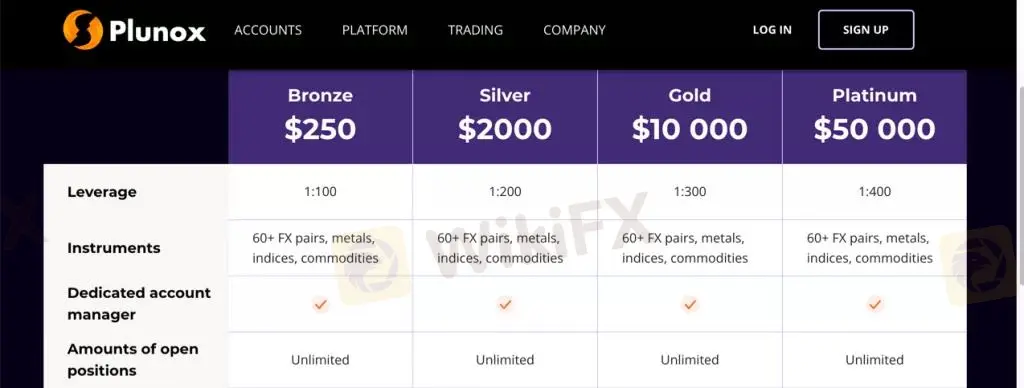Select the Platinum $50 000 plan header

click(874, 117)
